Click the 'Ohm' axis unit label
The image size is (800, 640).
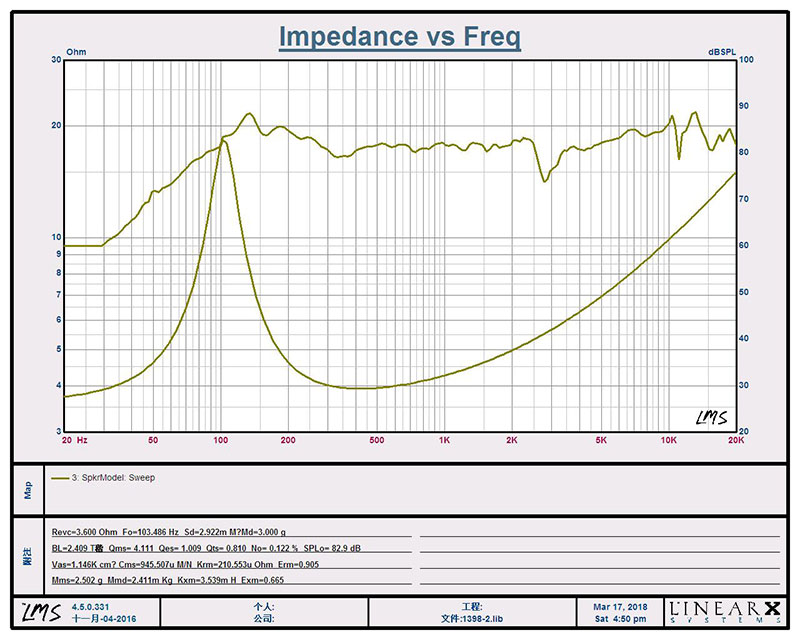pyautogui.click(x=76, y=51)
